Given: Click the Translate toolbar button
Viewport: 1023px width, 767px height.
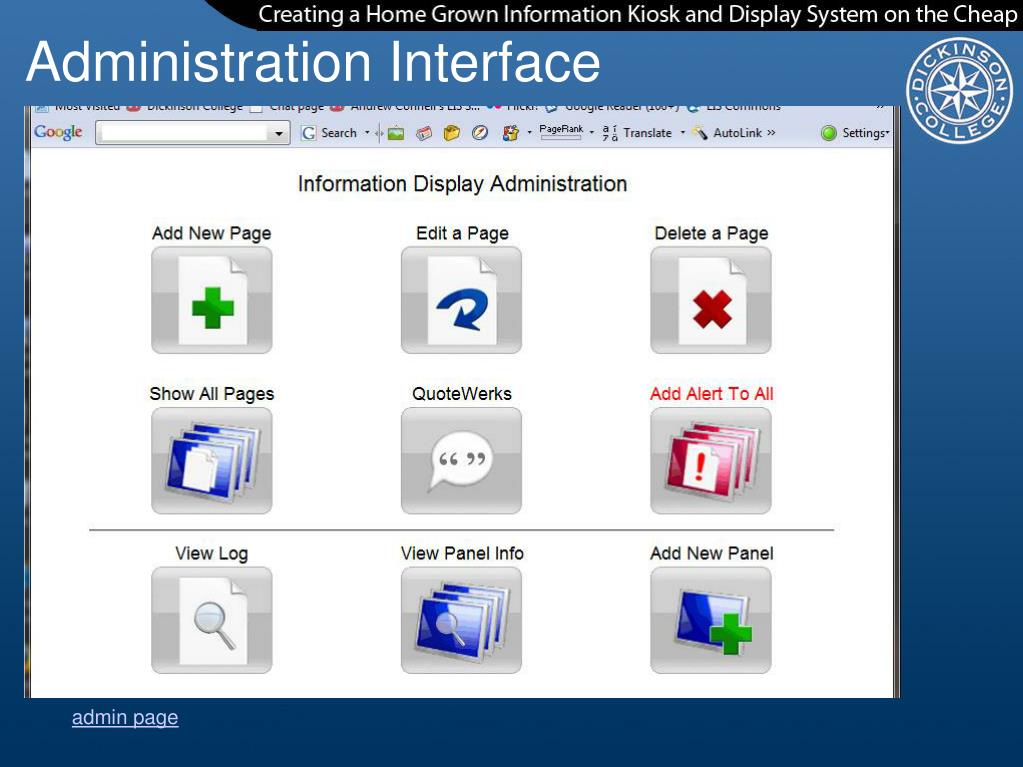Looking at the screenshot, I should pyautogui.click(x=637, y=133).
